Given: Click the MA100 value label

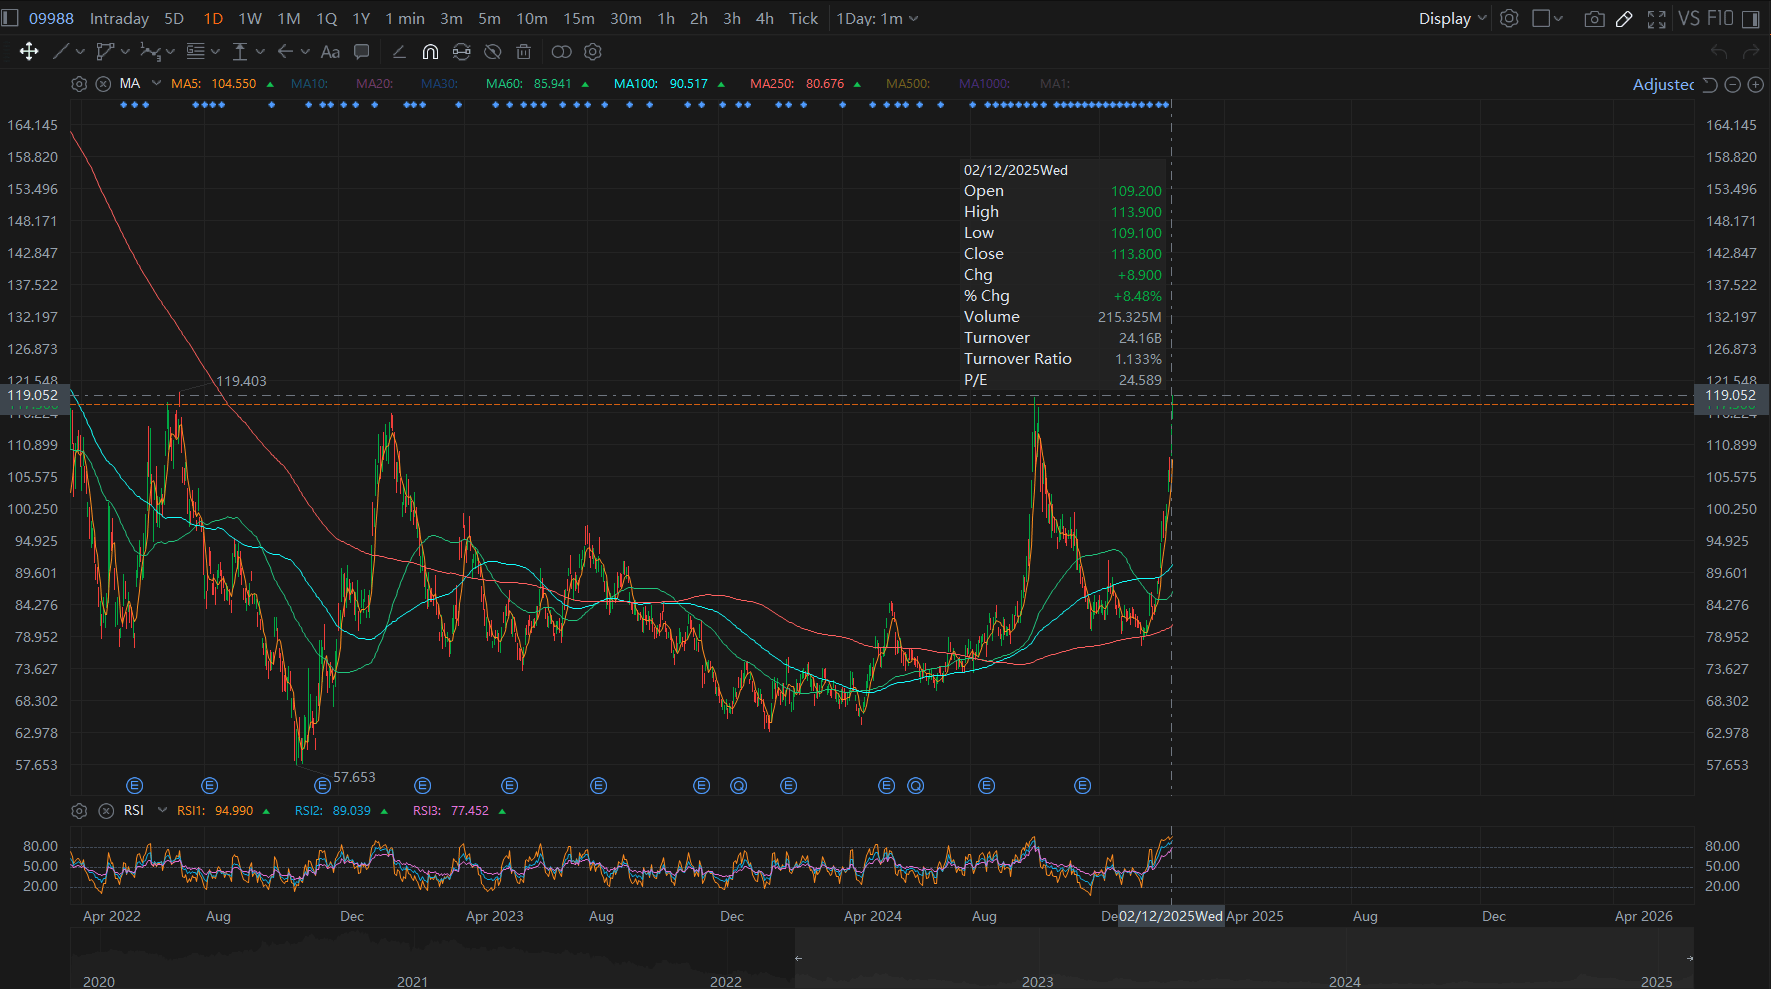Looking at the screenshot, I should 689,84.
